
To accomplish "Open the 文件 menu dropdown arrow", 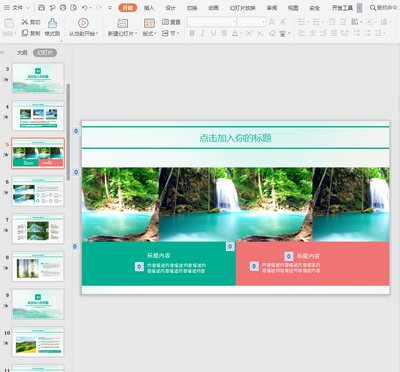I will [28, 8].
